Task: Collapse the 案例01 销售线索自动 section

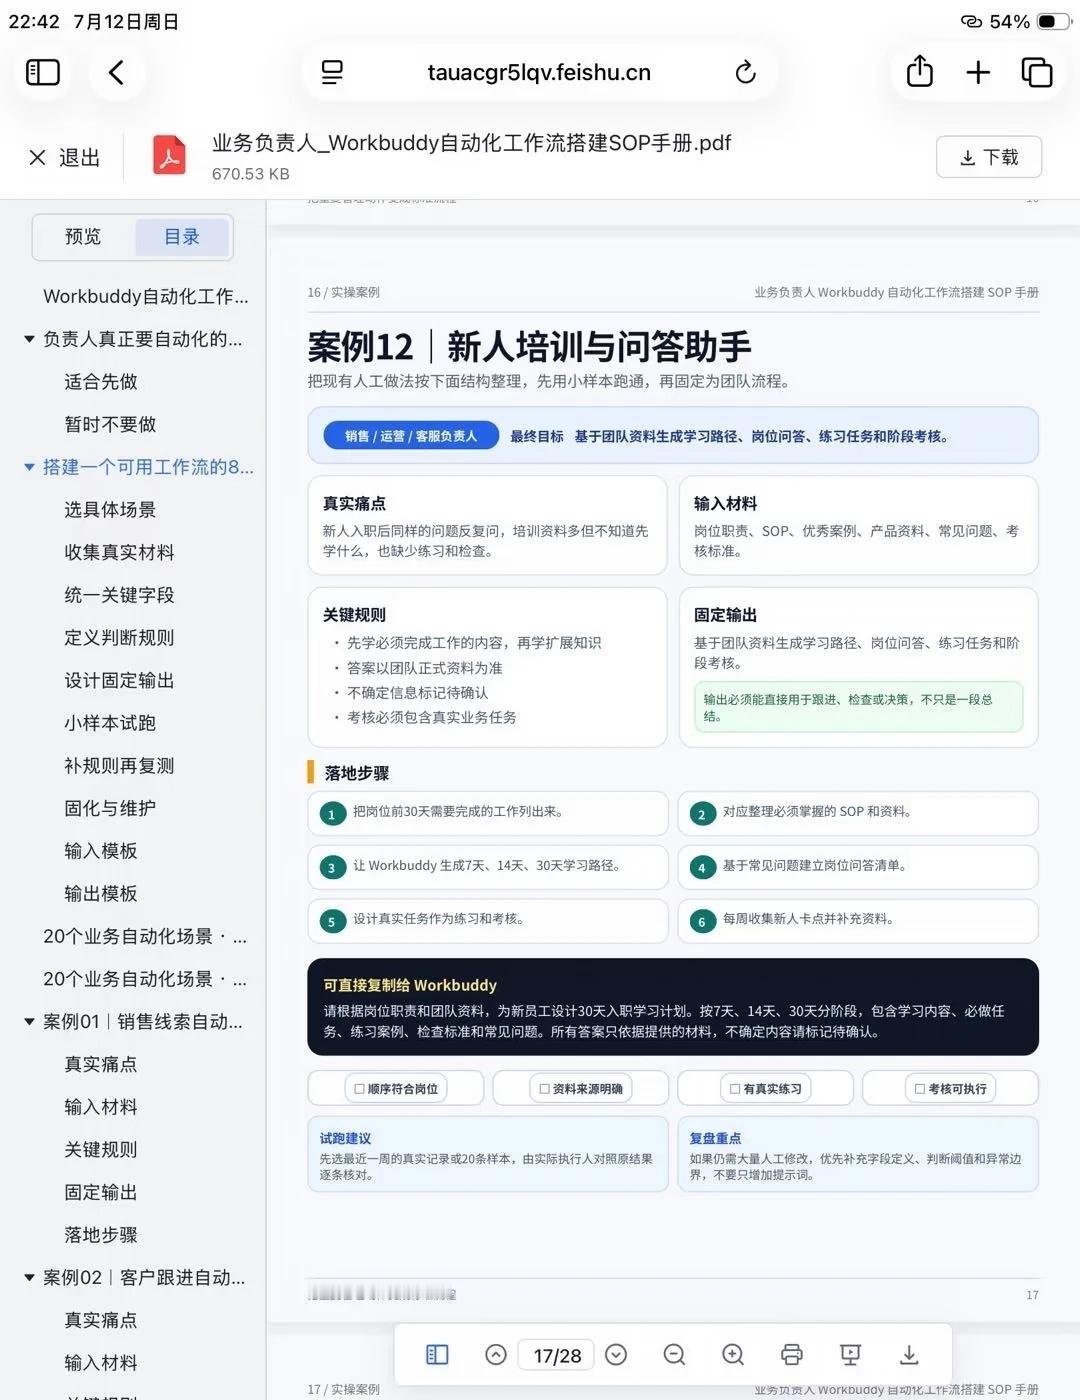Action: coord(29,1022)
